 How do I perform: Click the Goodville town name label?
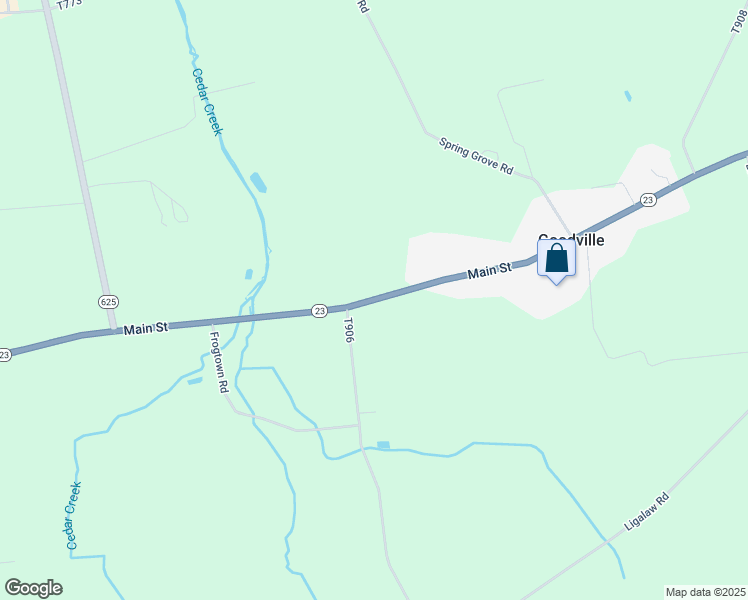click(571, 240)
